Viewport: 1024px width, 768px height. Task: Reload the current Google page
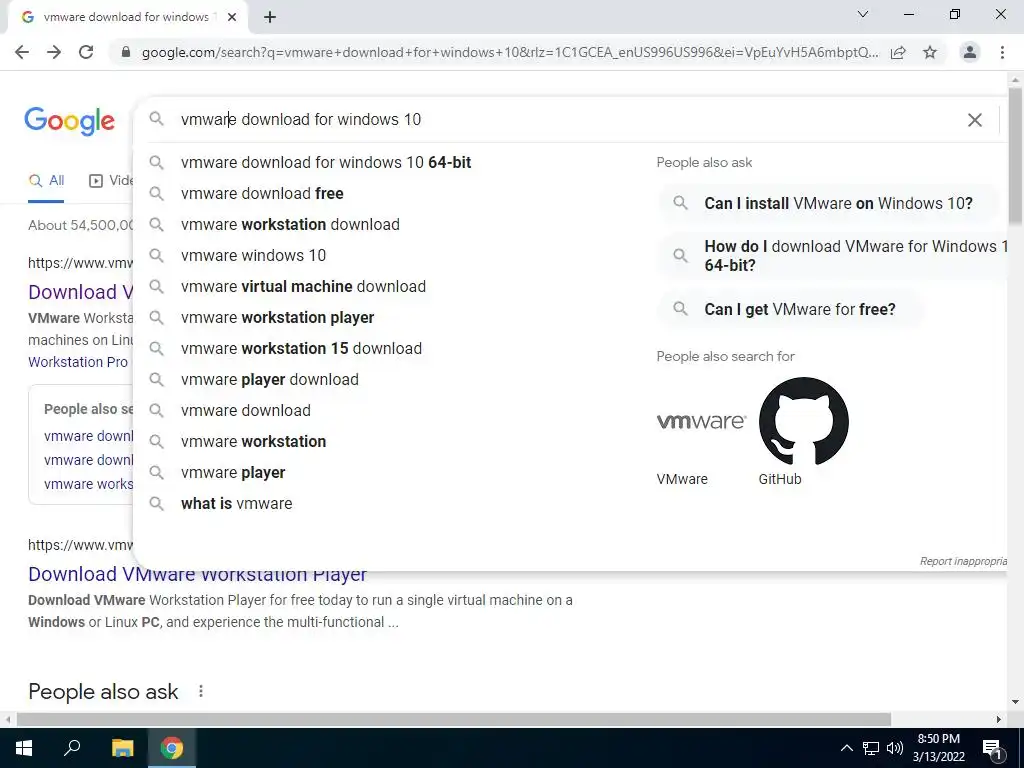[x=86, y=52]
